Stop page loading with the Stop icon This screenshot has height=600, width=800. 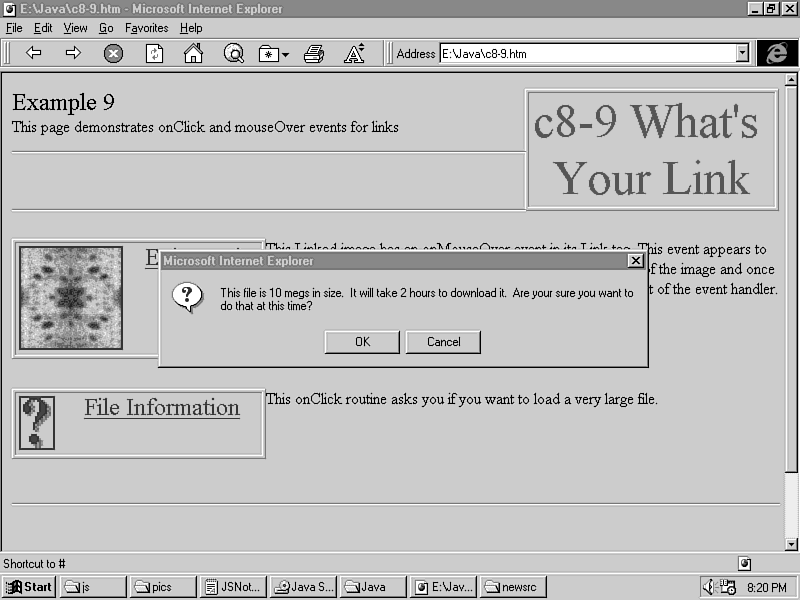click(x=113, y=54)
